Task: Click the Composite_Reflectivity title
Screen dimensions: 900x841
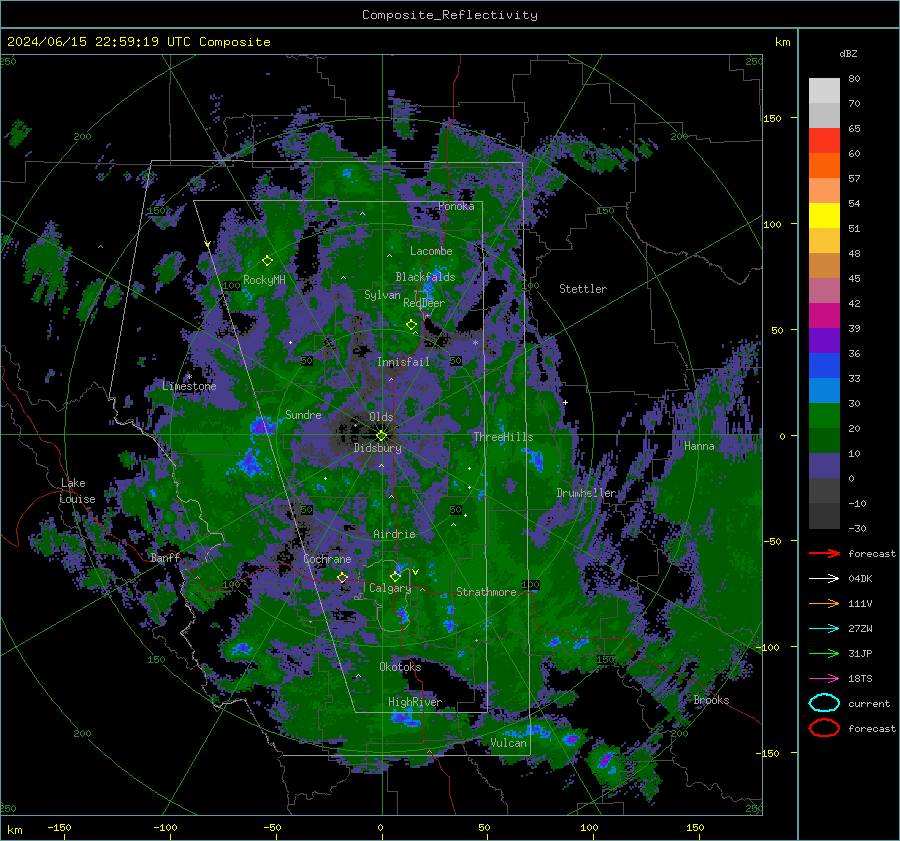Action: pos(450,15)
